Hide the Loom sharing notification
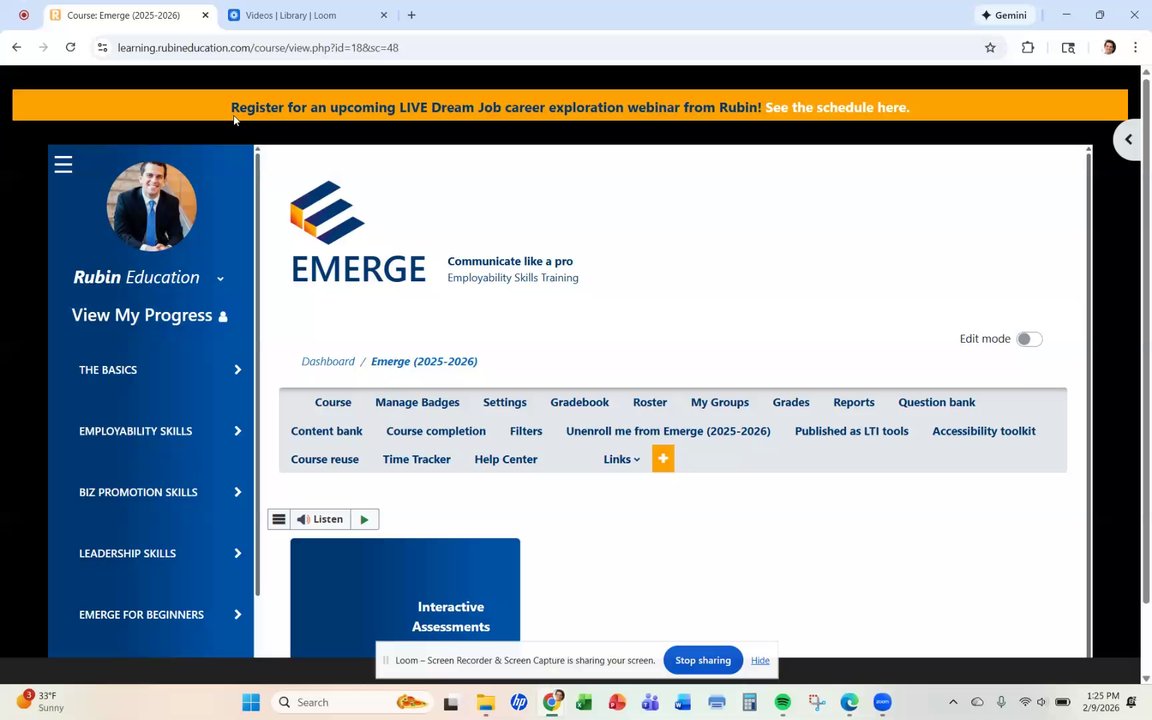The height and width of the screenshot is (720, 1152). (760, 660)
